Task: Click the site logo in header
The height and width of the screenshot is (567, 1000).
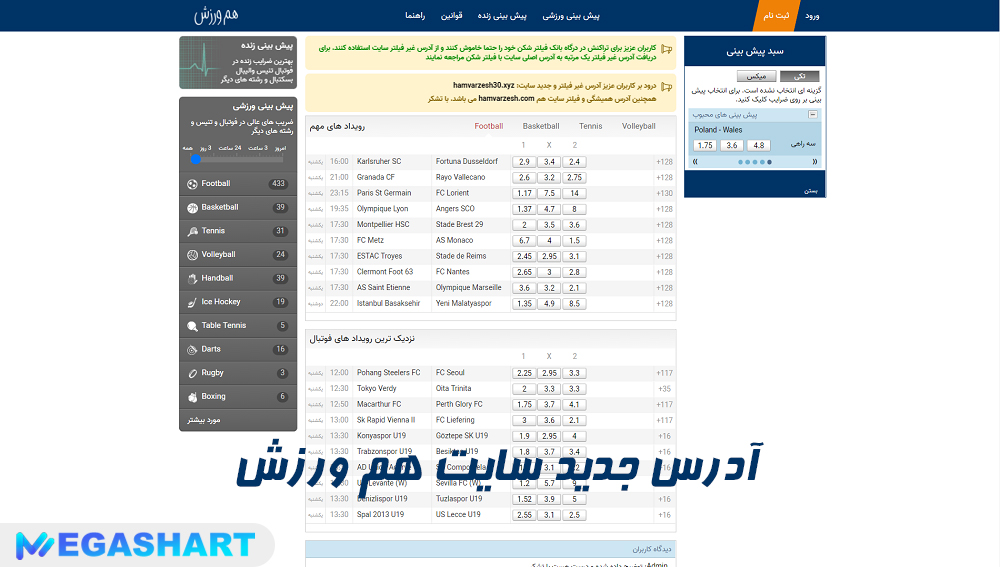Action: point(216,15)
